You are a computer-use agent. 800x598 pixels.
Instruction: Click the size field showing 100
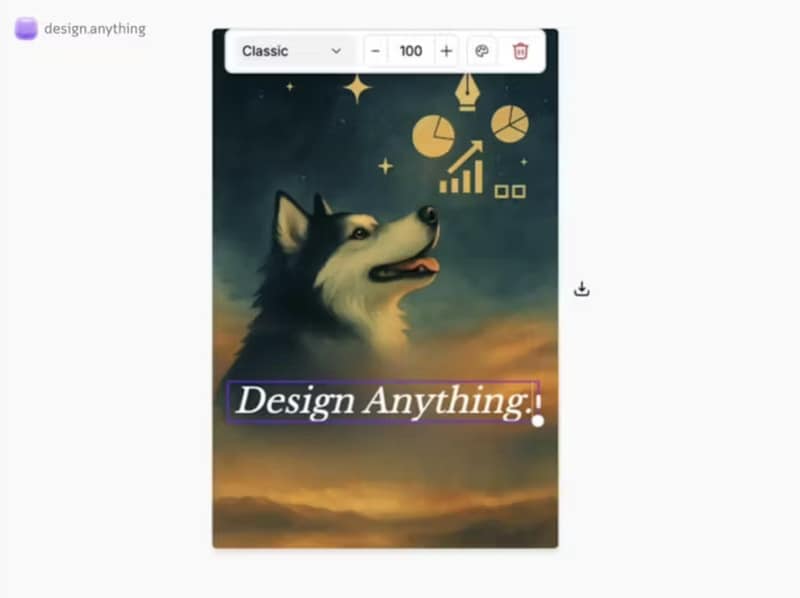click(x=411, y=51)
